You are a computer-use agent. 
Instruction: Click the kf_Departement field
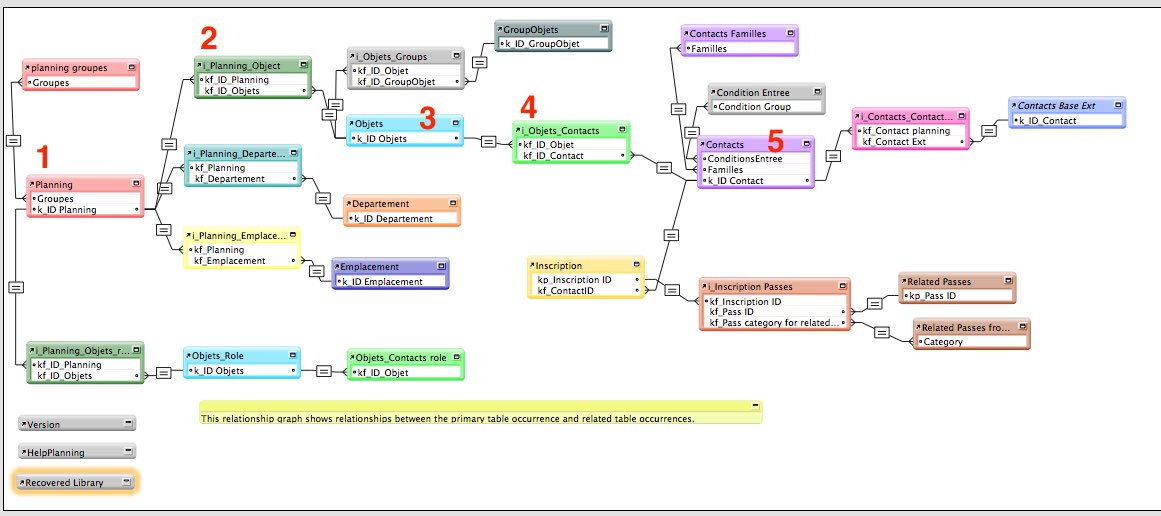click(x=242, y=178)
